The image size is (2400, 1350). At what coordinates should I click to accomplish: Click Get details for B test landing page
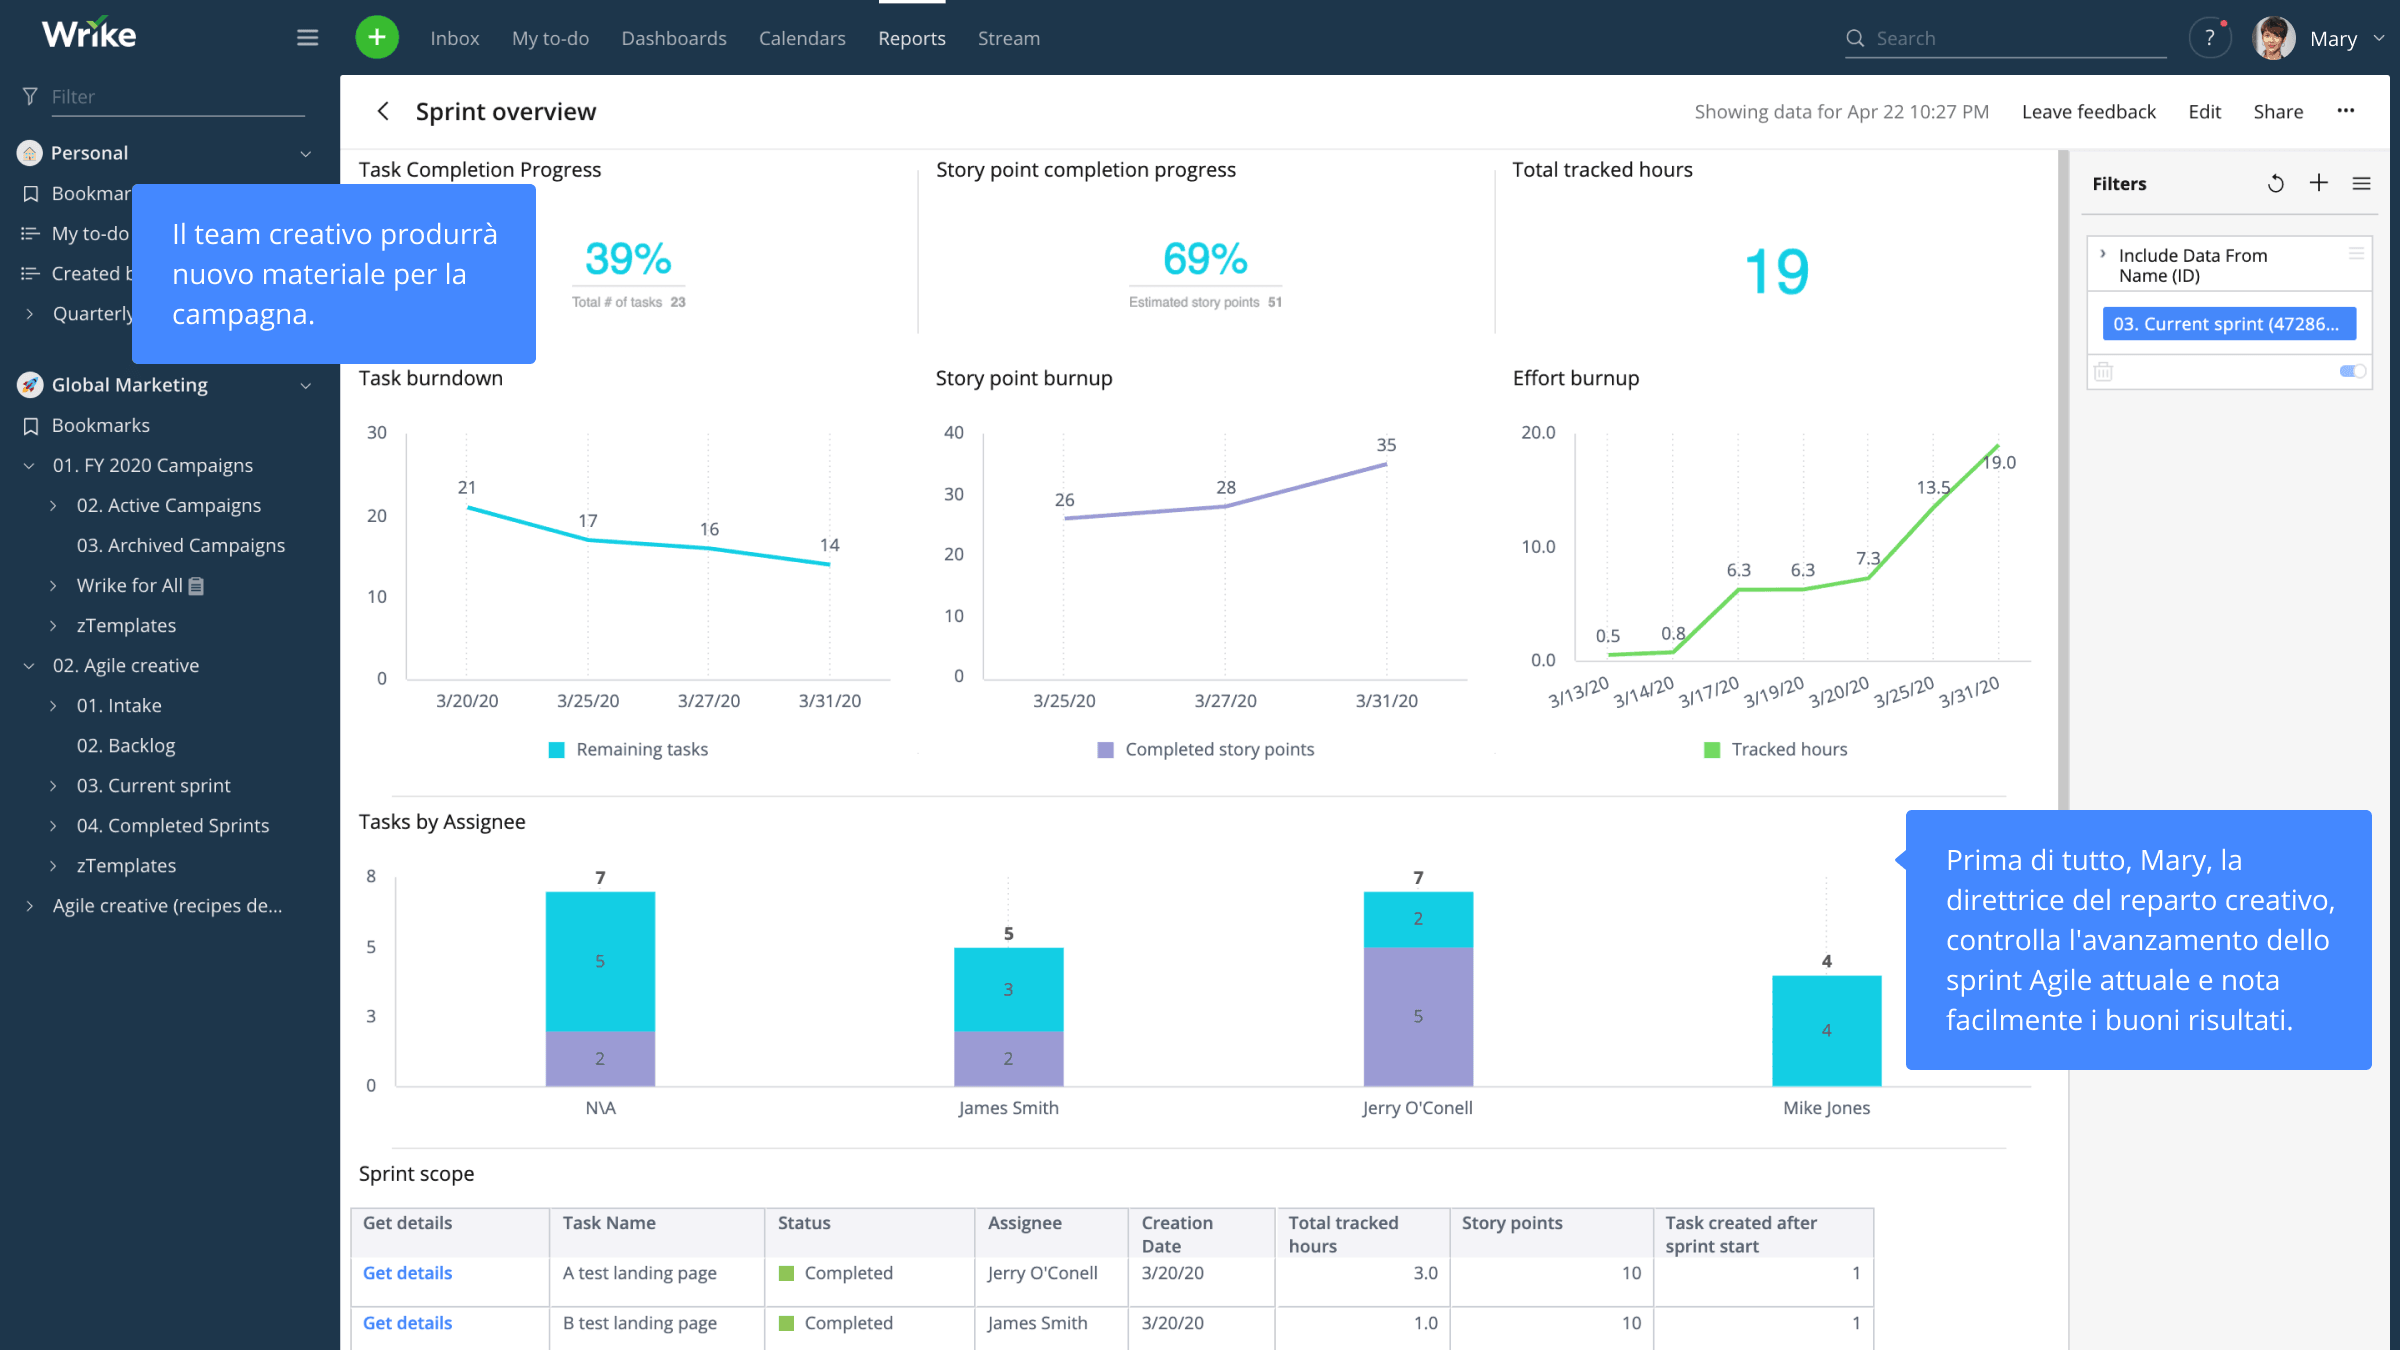coord(407,1322)
